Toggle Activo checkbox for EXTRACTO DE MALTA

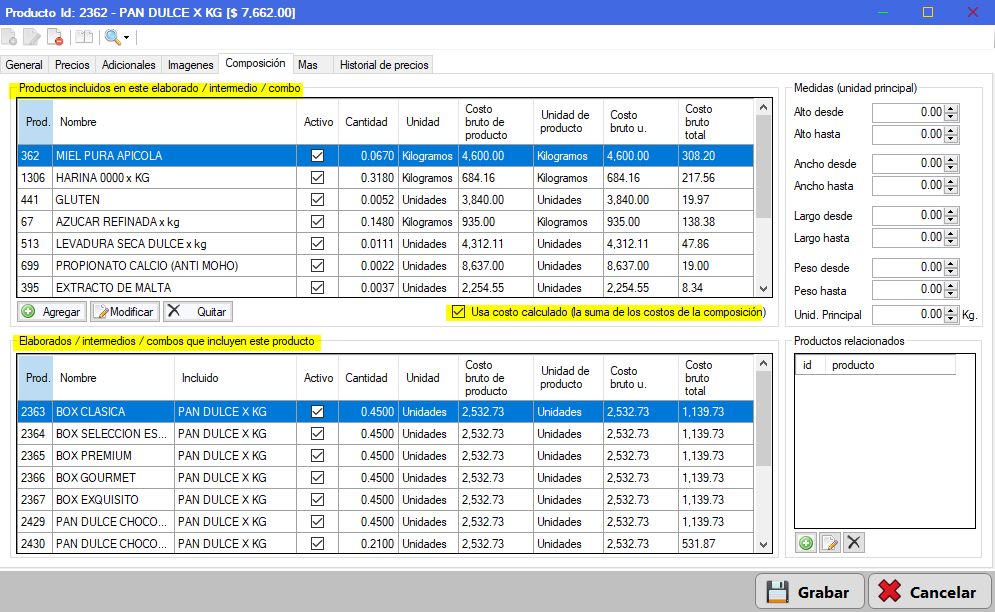click(x=317, y=288)
